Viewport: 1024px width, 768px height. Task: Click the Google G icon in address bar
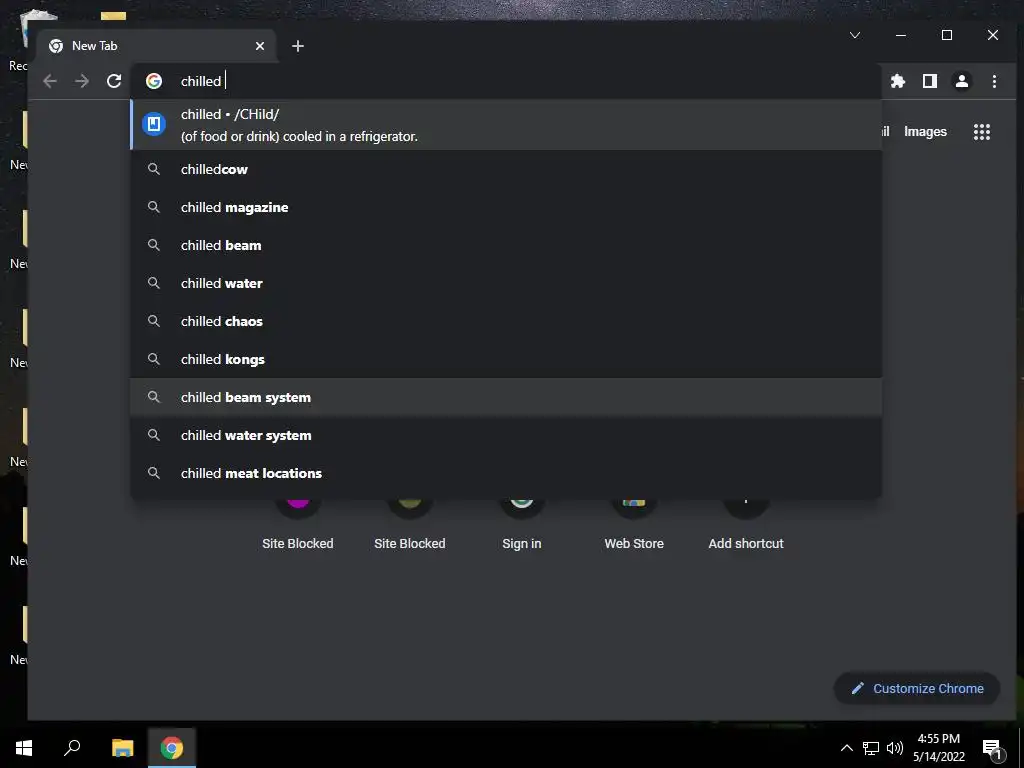(154, 81)
